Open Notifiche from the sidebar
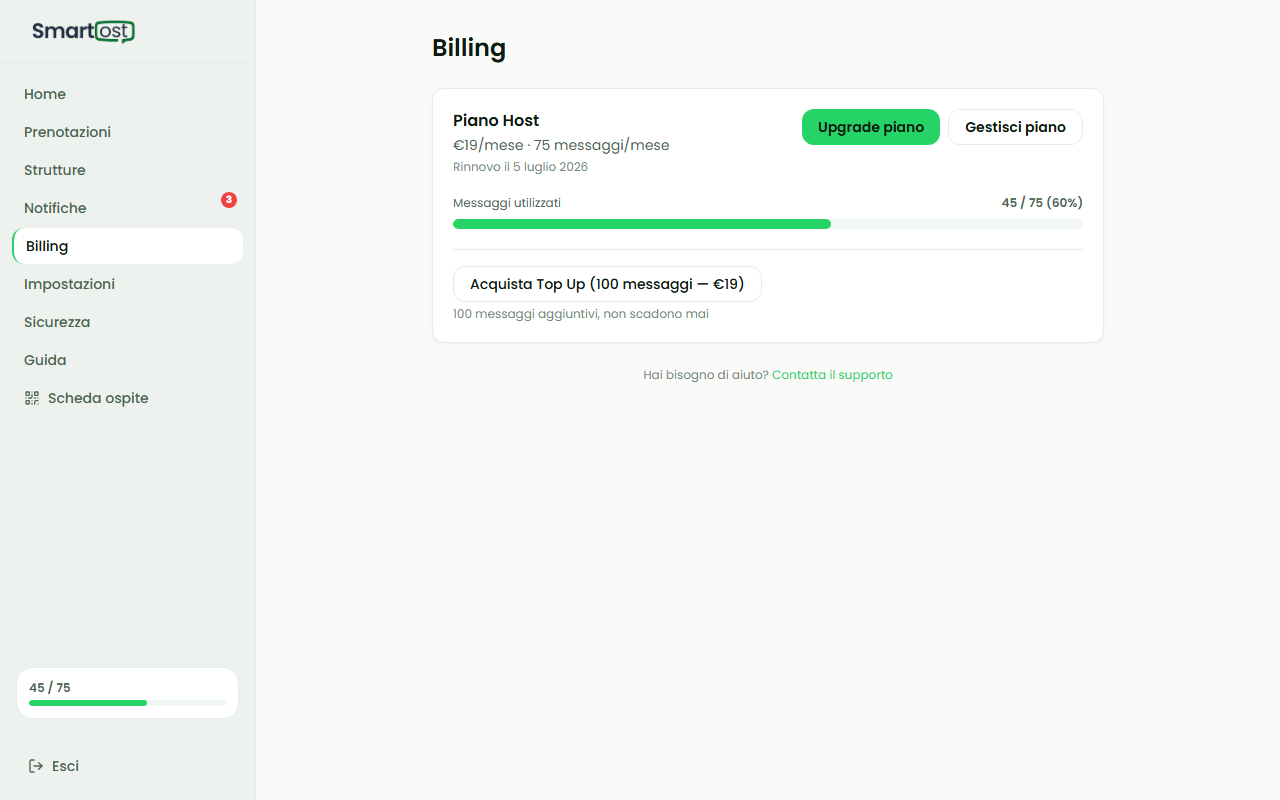The height and width of the screenshot is (800, 1280). click(x=127, y=208)
